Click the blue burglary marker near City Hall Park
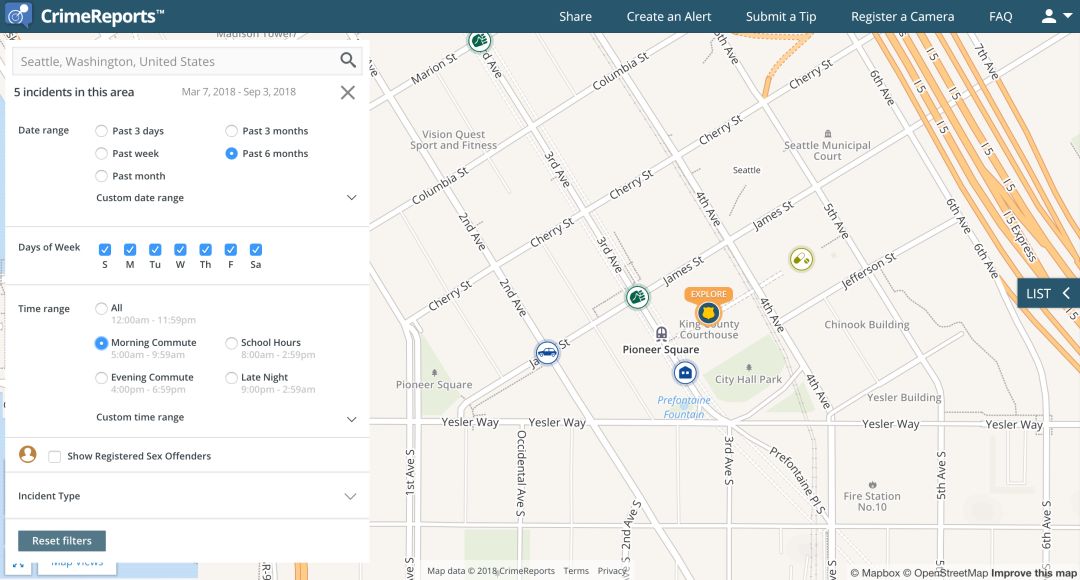The image size is (1080, 580). (x=685, y=373)
